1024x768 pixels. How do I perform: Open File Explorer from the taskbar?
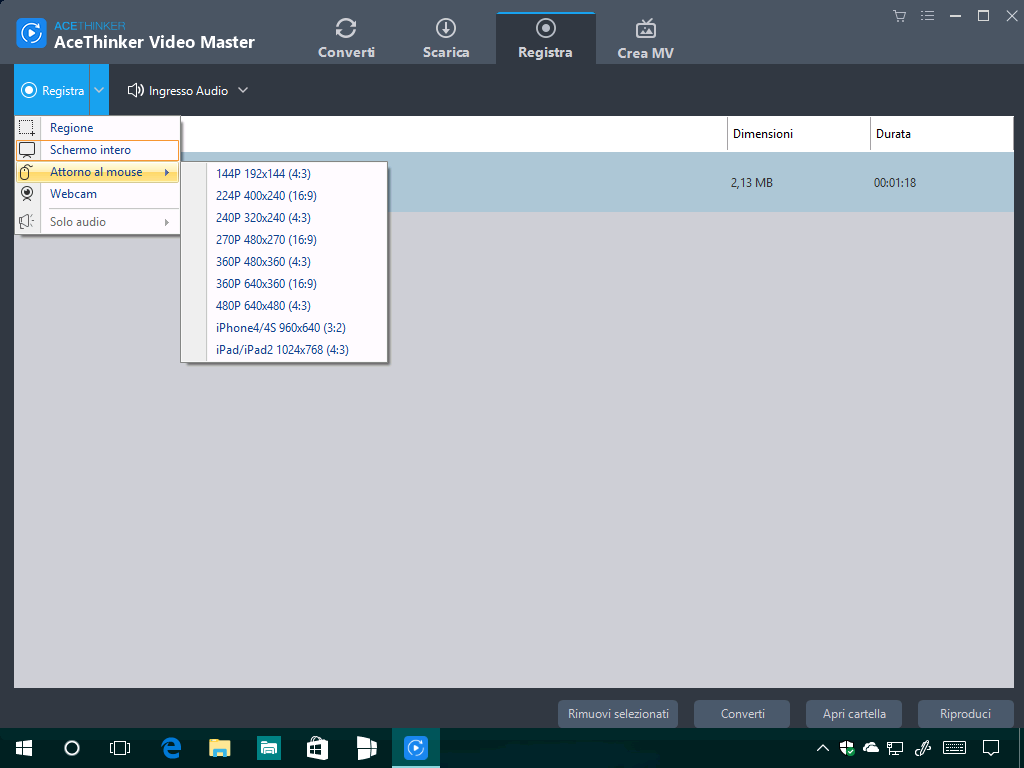click(219, 748)
